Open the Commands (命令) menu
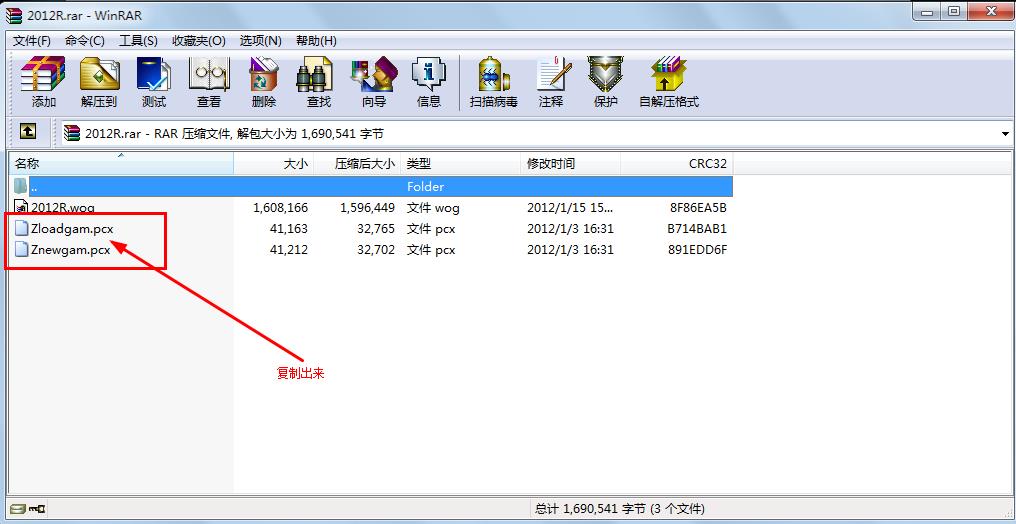The width and height of the screenshot is (1016, 524). coord(85,41)
